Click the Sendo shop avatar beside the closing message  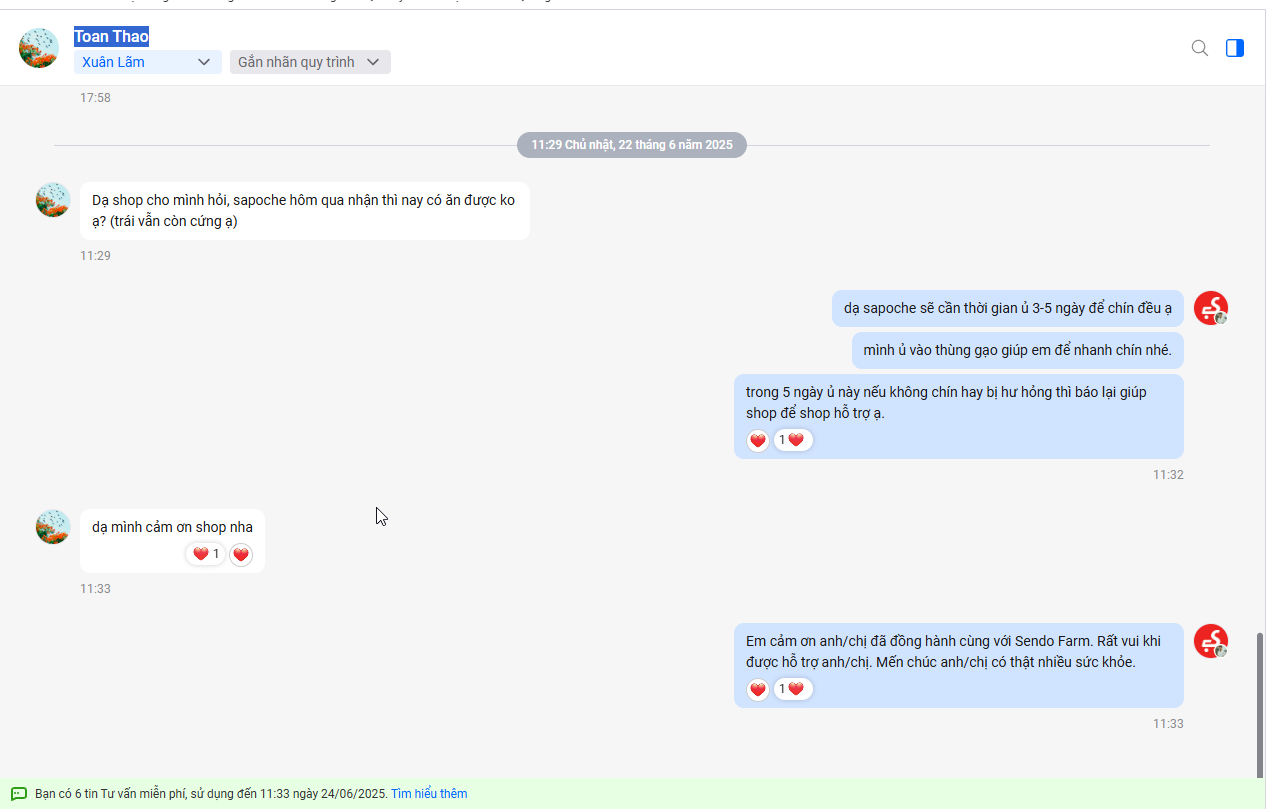tap(1211, 641)
